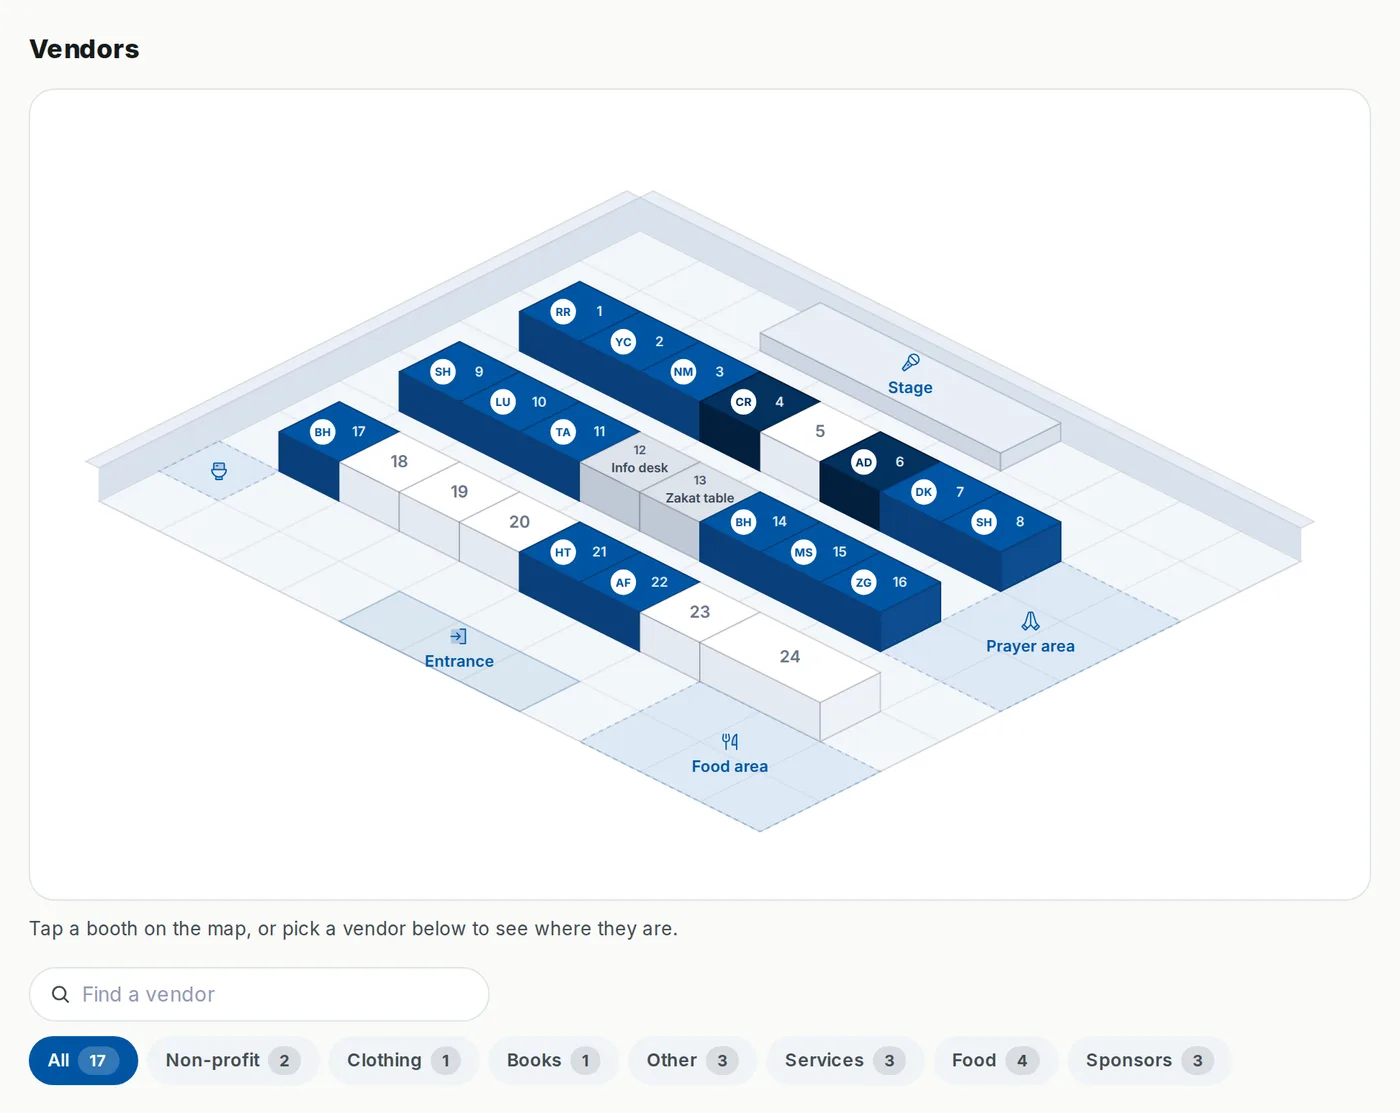Image resolution: width=1400 pixels, height=1113 pixels.
Task: Select the YC vendor badge at booth 2
Action: (x=623, y=342)
